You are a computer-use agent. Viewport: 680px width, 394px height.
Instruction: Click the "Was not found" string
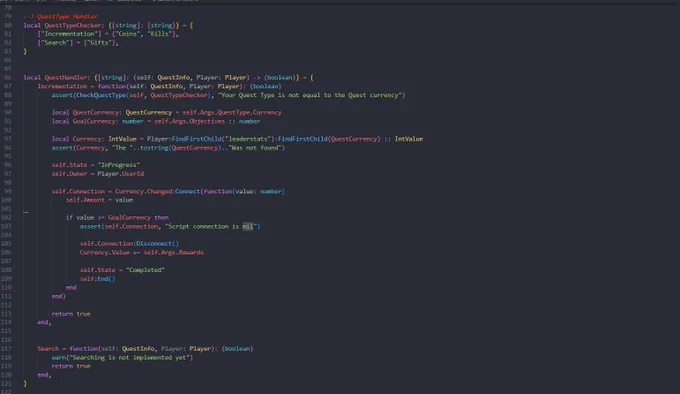tap(254, 148)
